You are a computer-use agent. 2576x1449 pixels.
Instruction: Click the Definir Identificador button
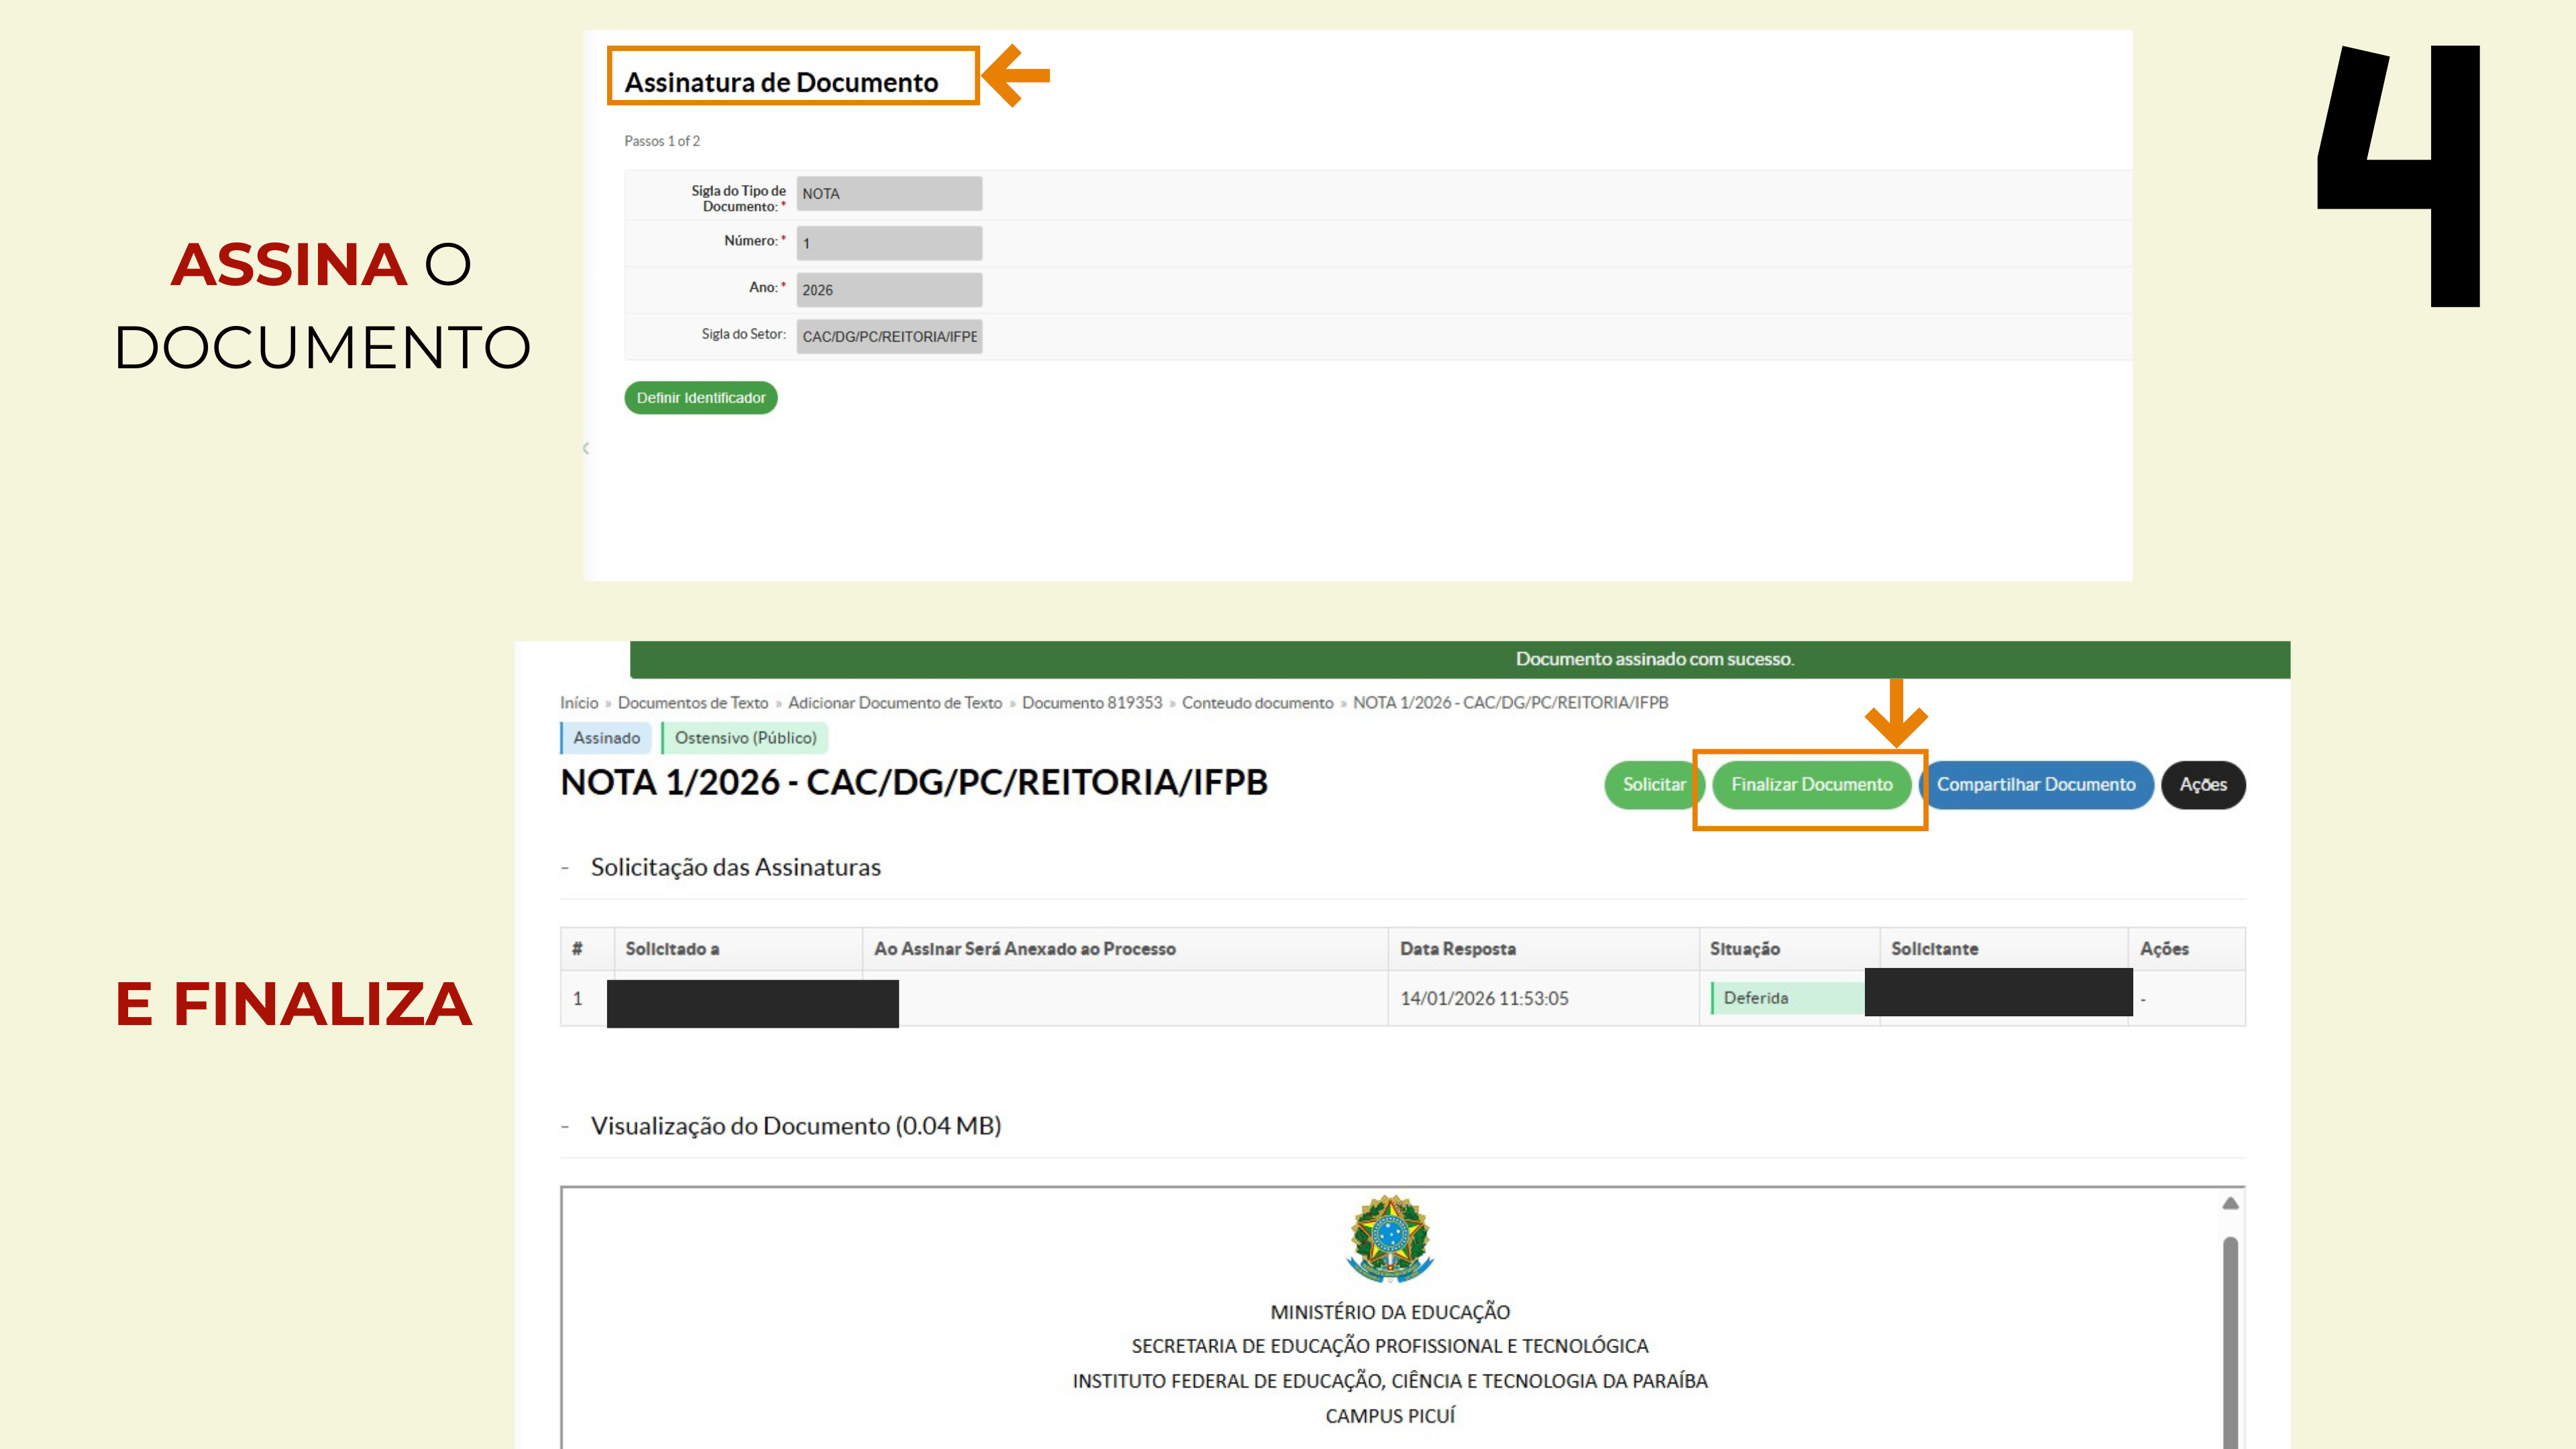tap(700, 397)
